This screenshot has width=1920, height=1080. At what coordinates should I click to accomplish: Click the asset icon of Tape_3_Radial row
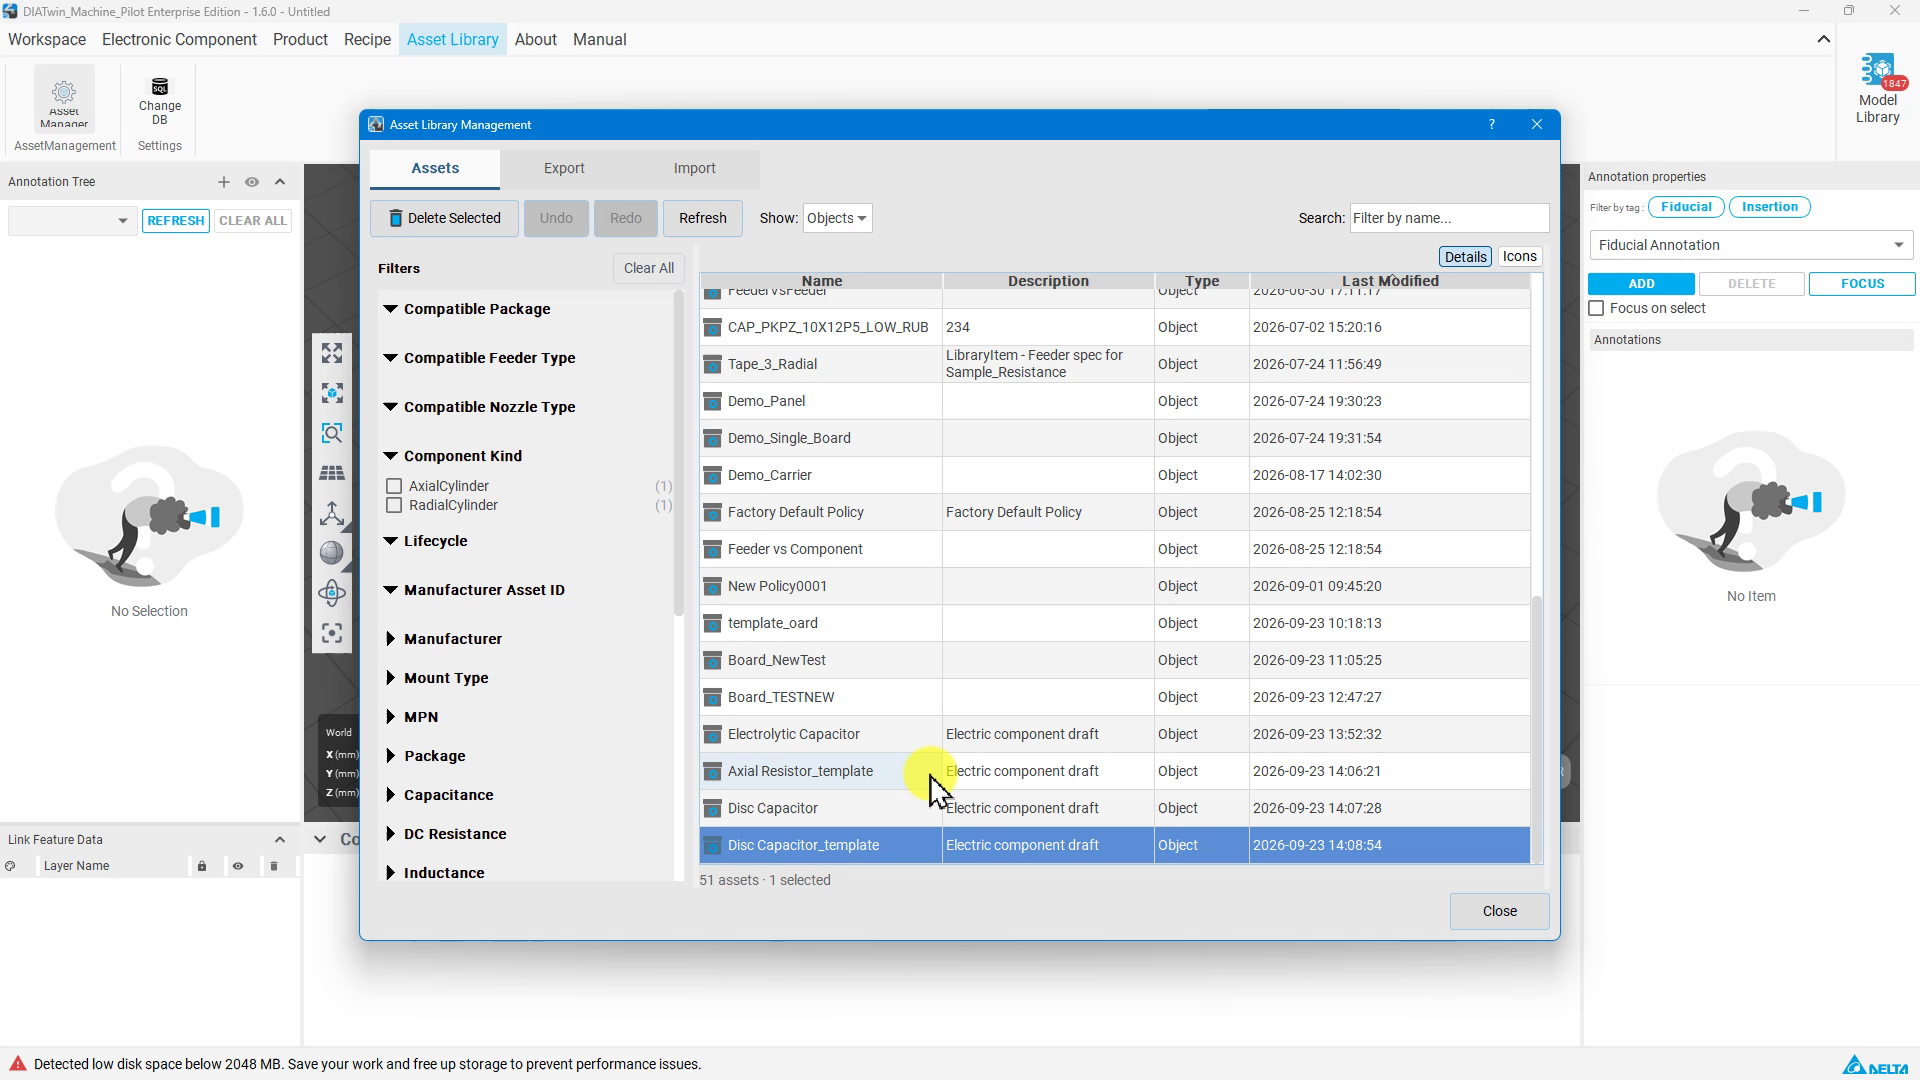click(x=712, y=365)
